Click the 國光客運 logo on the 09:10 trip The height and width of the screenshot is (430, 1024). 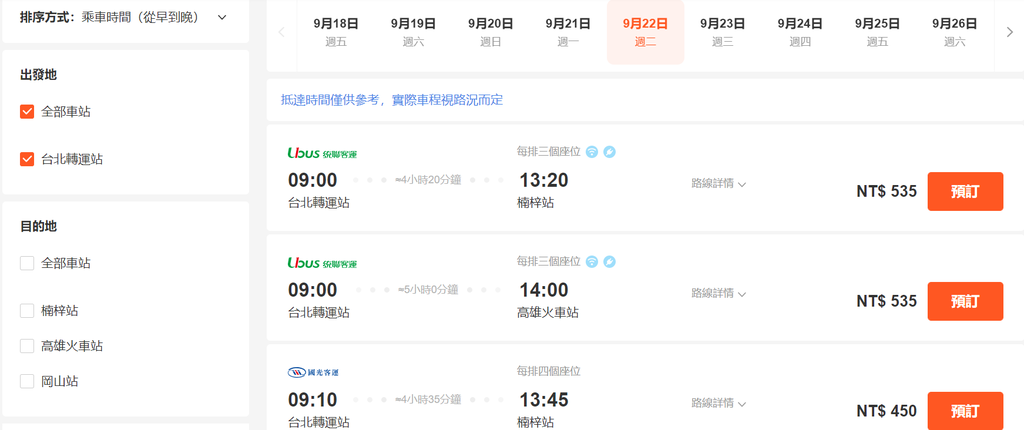point(313,372)
